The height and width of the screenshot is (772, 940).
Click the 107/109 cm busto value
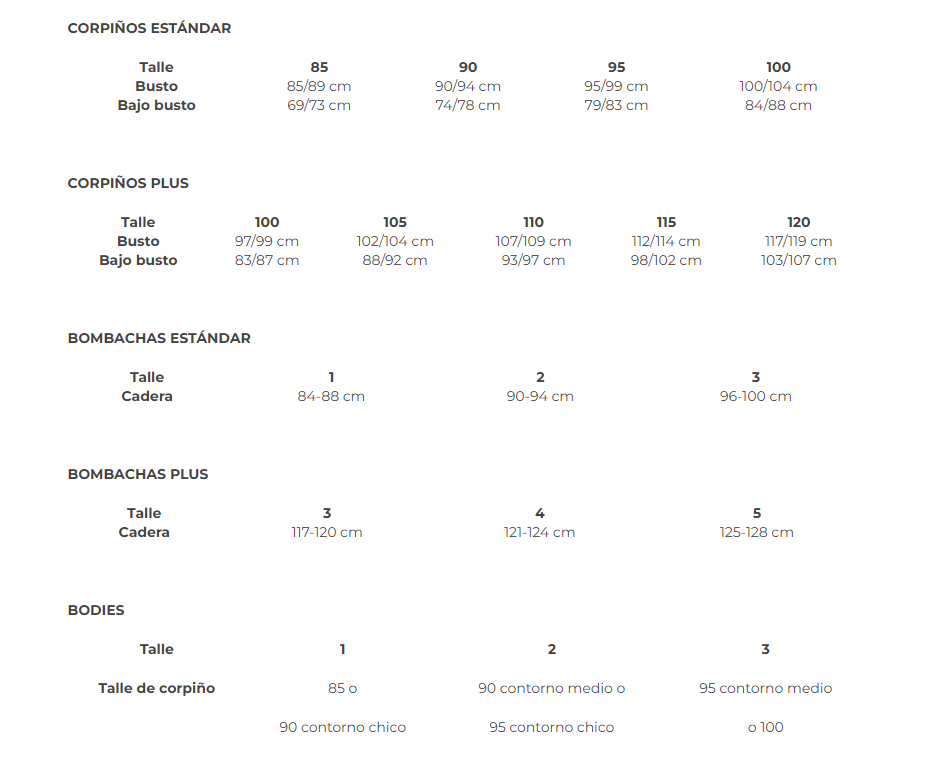(534, 242)
